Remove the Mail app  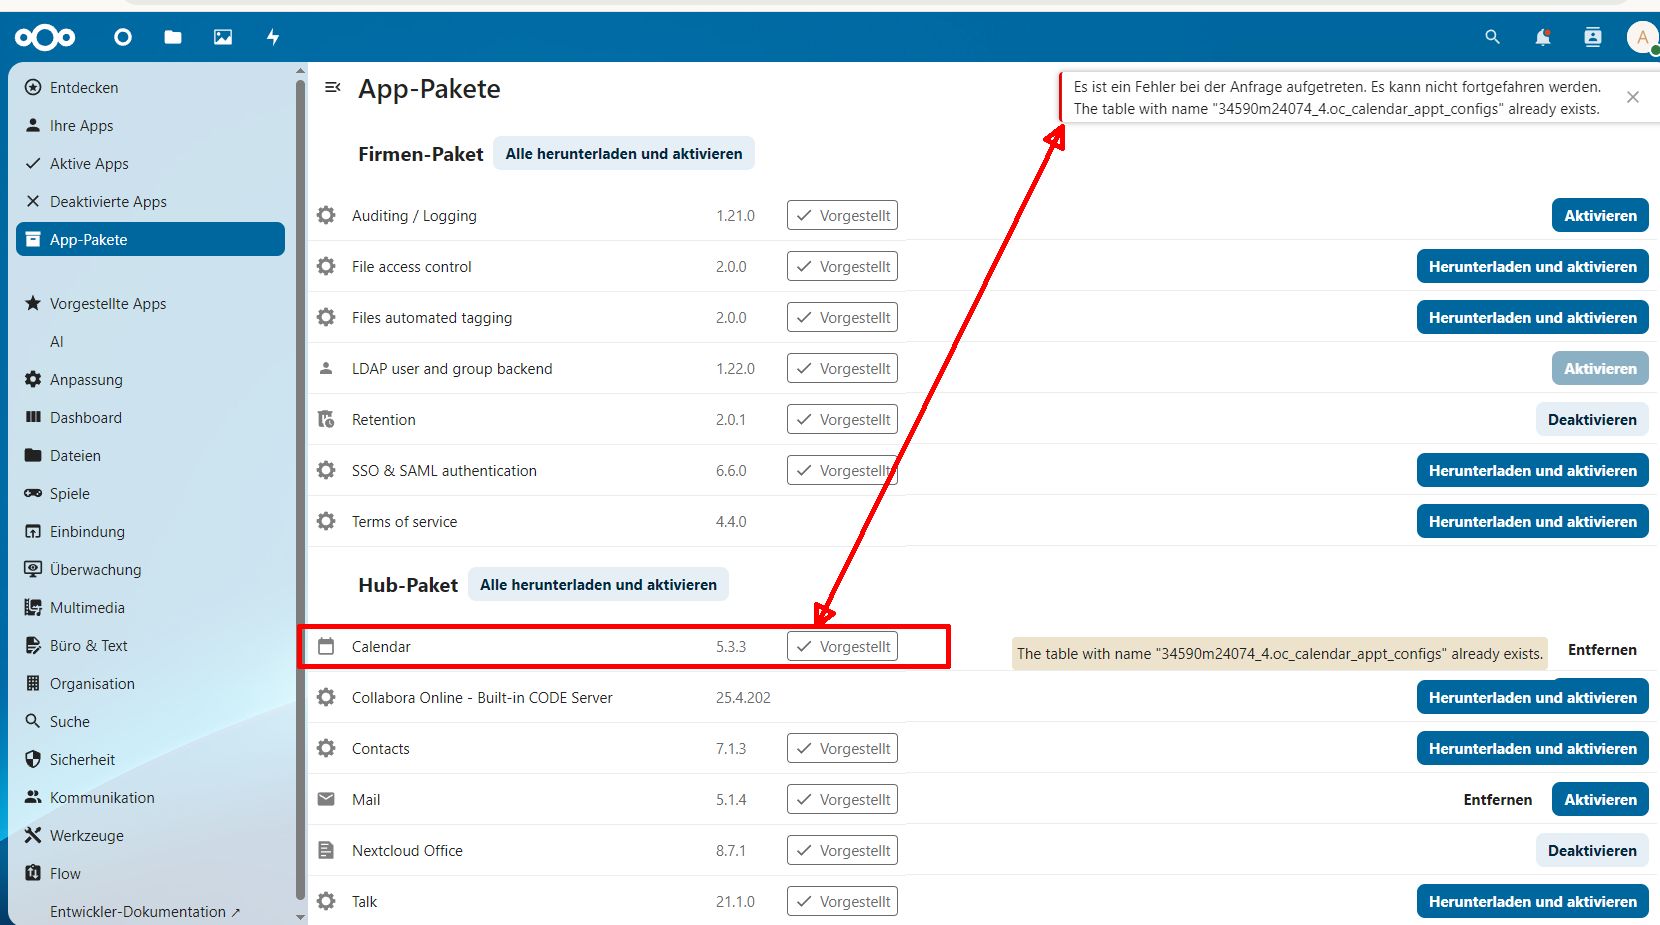pos(1497,799)
